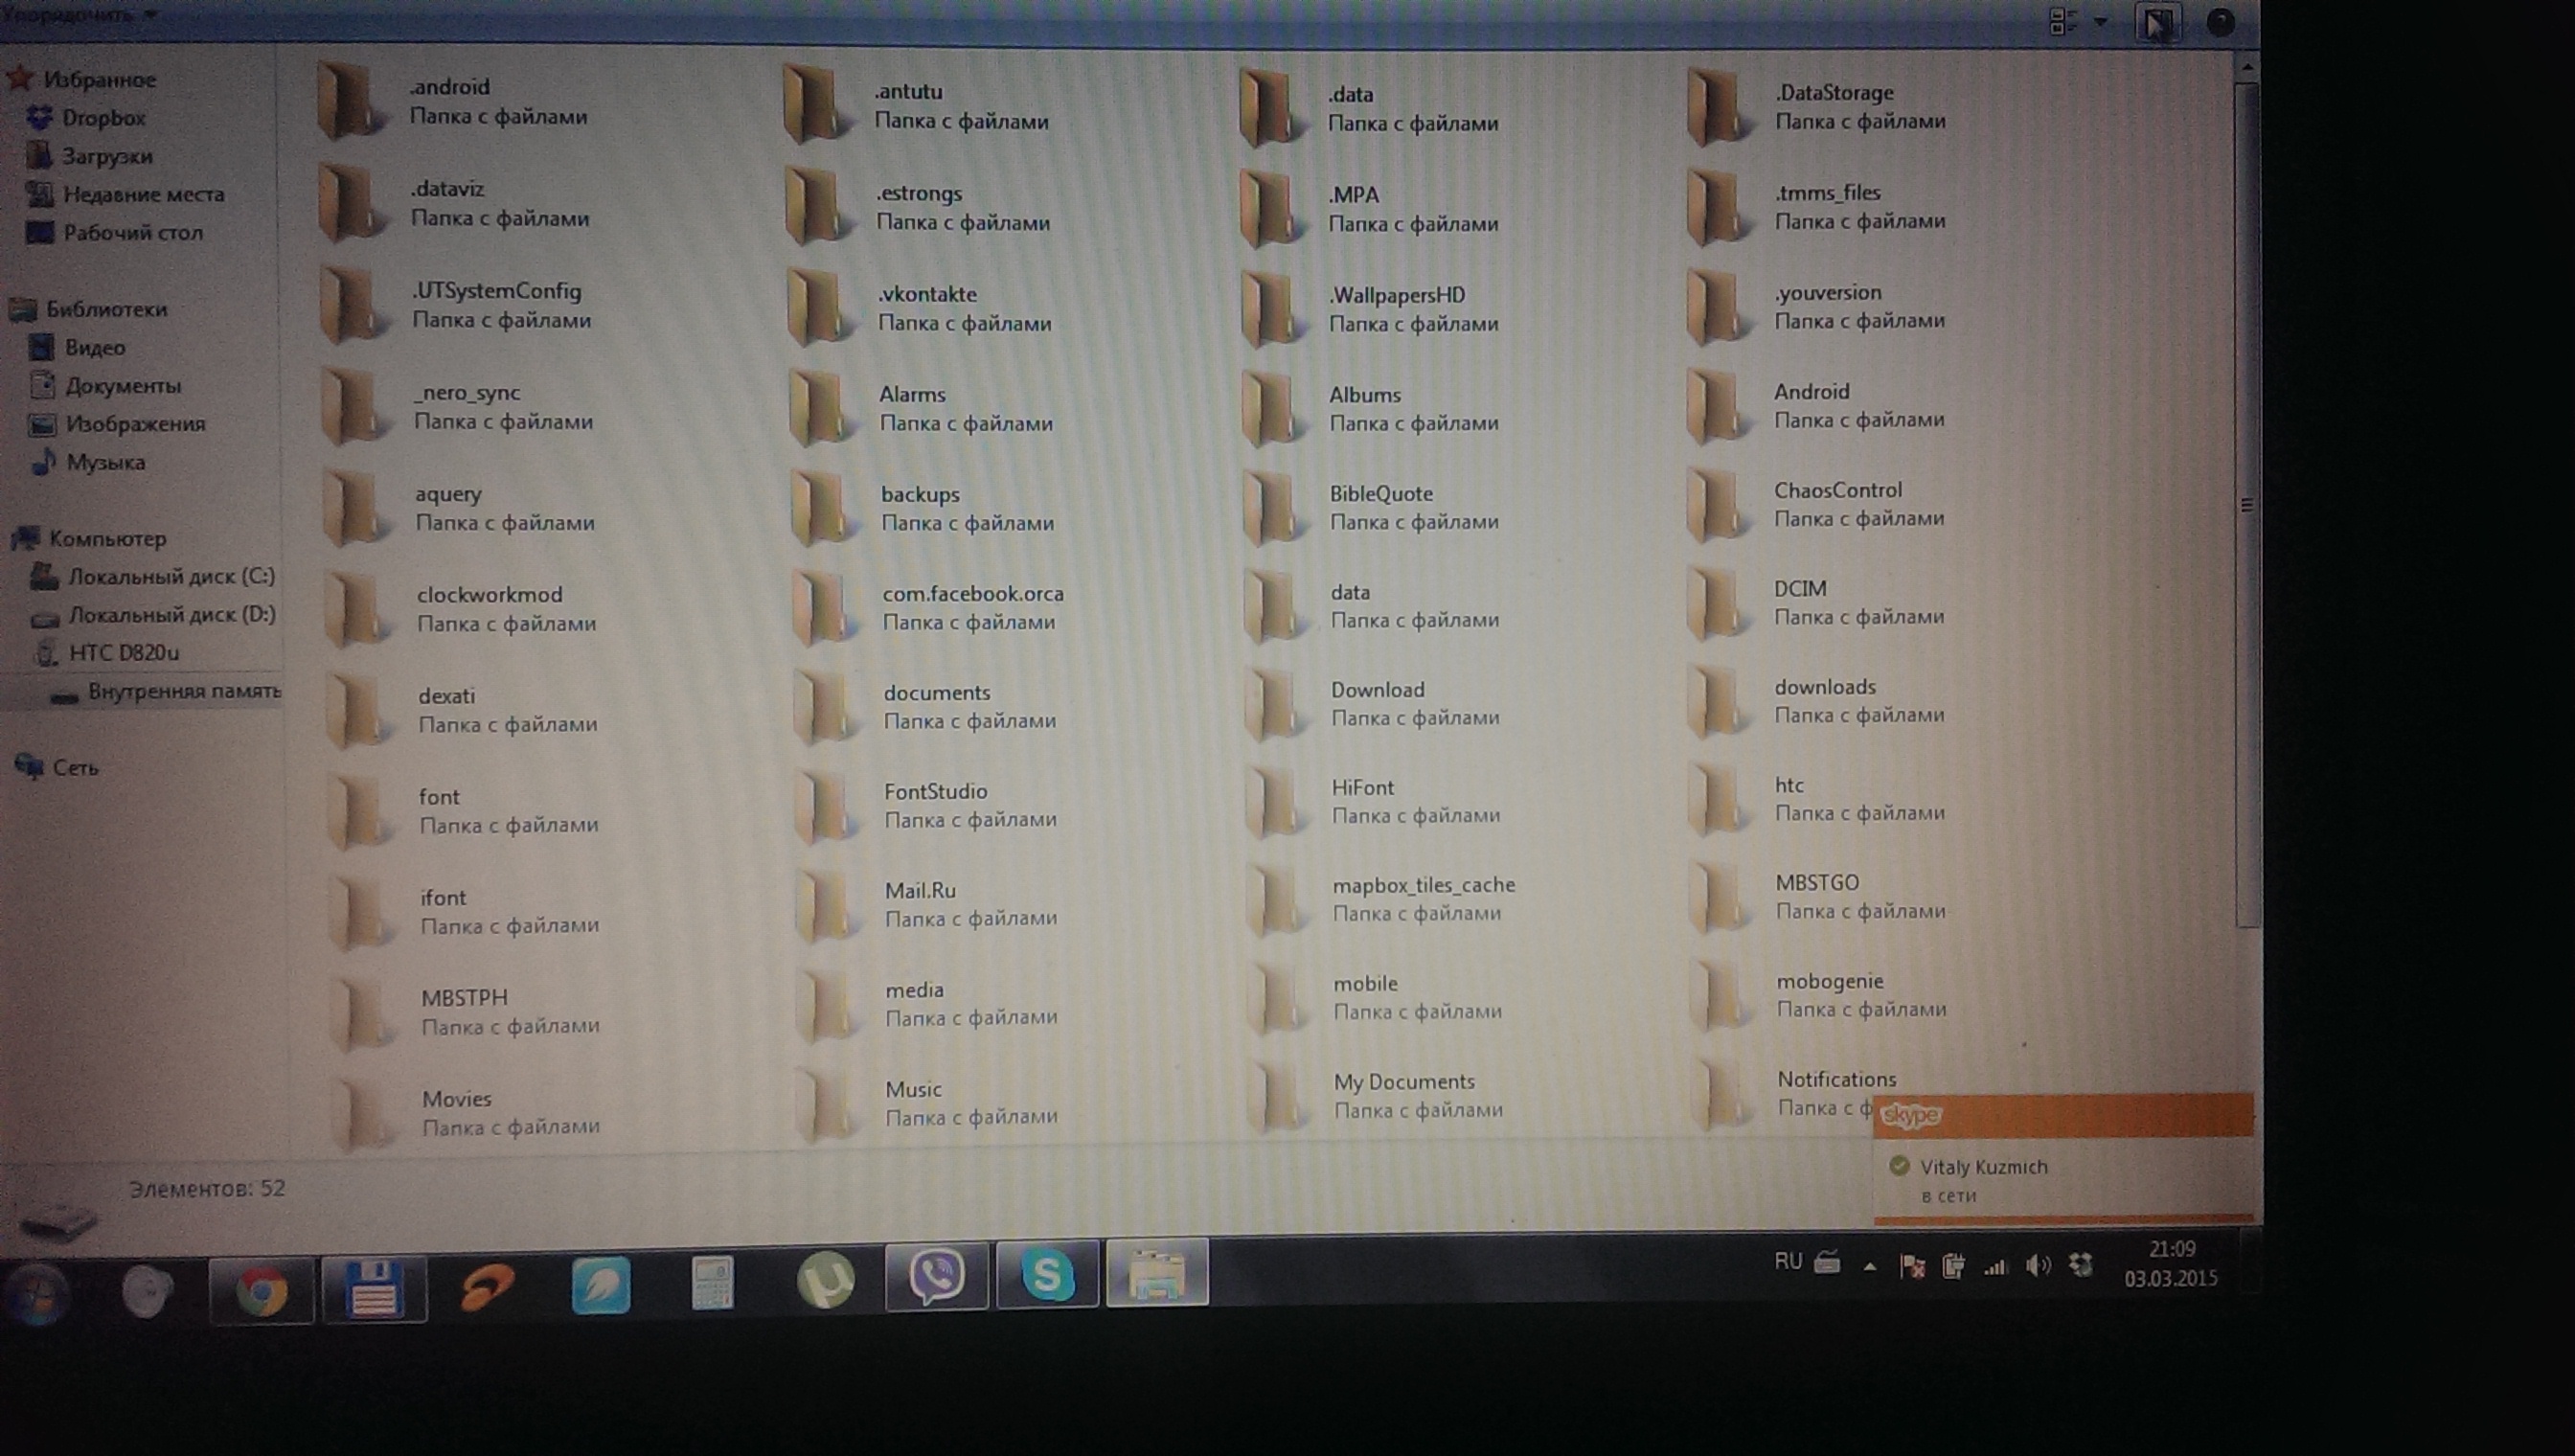This screenshot has width=2575, height=1456.
Task: Open Dropbox in favorites
Action: coord(103,118)
